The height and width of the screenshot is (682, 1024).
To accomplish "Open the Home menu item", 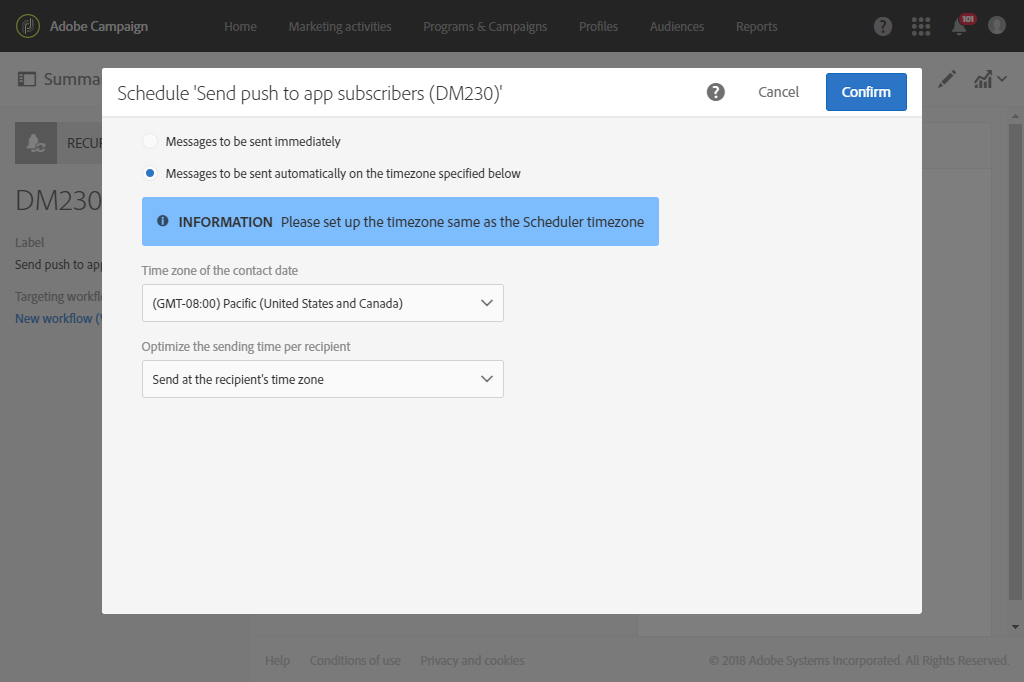I will pos(240,27).
